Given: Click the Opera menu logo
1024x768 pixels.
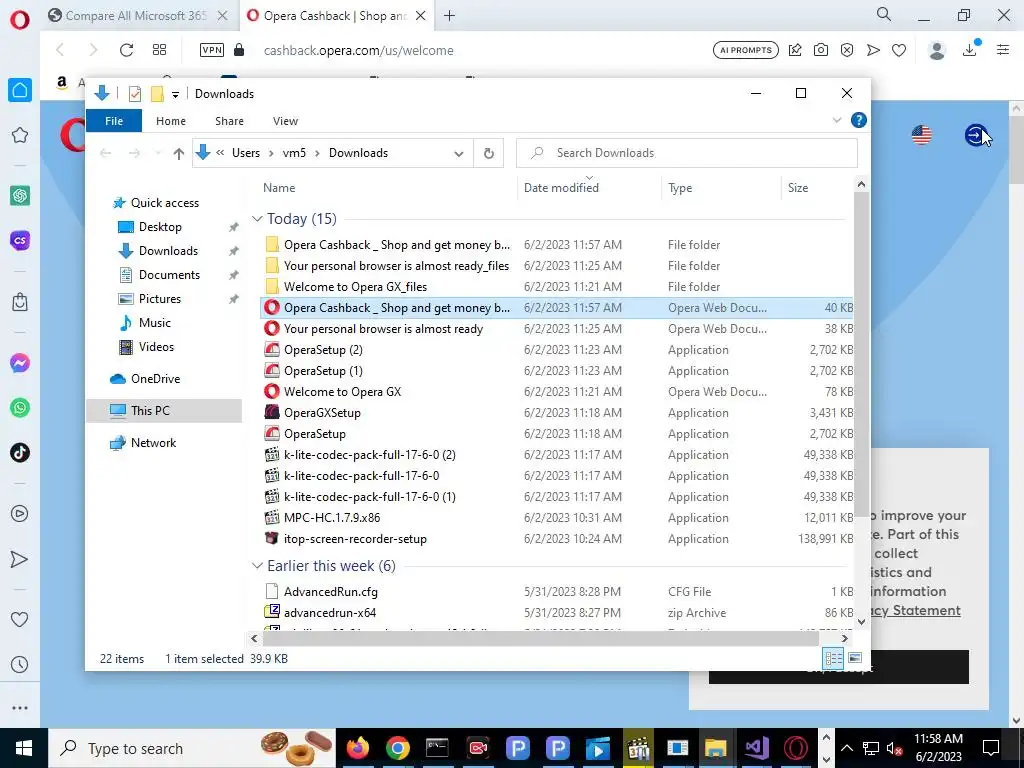Looking at the screenshot, I should coord(20,20).
